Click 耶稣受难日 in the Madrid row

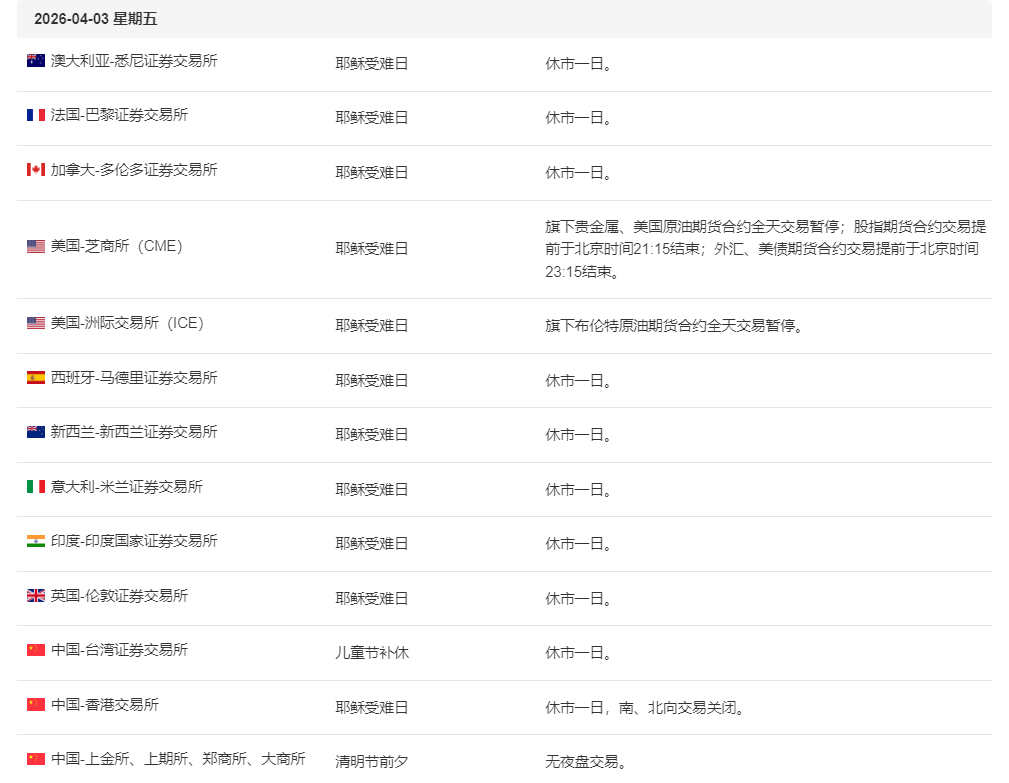pos(372,380)
